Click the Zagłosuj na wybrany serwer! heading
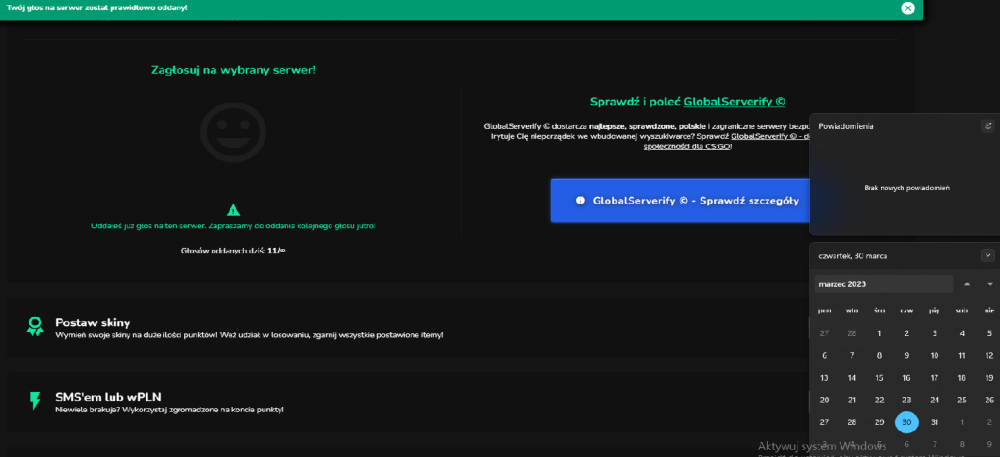 coord(233,70)
